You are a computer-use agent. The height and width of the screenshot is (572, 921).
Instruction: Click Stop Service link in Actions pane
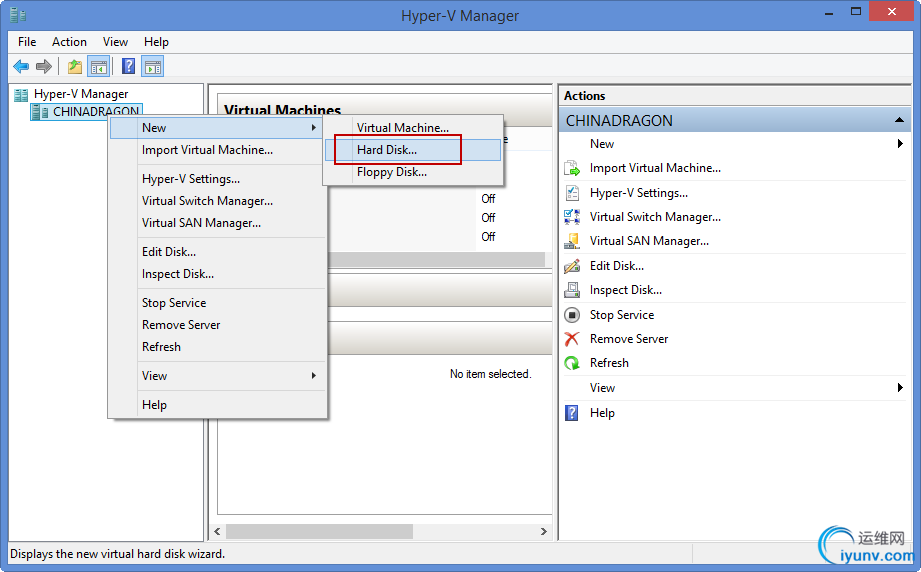pos(622,315)
